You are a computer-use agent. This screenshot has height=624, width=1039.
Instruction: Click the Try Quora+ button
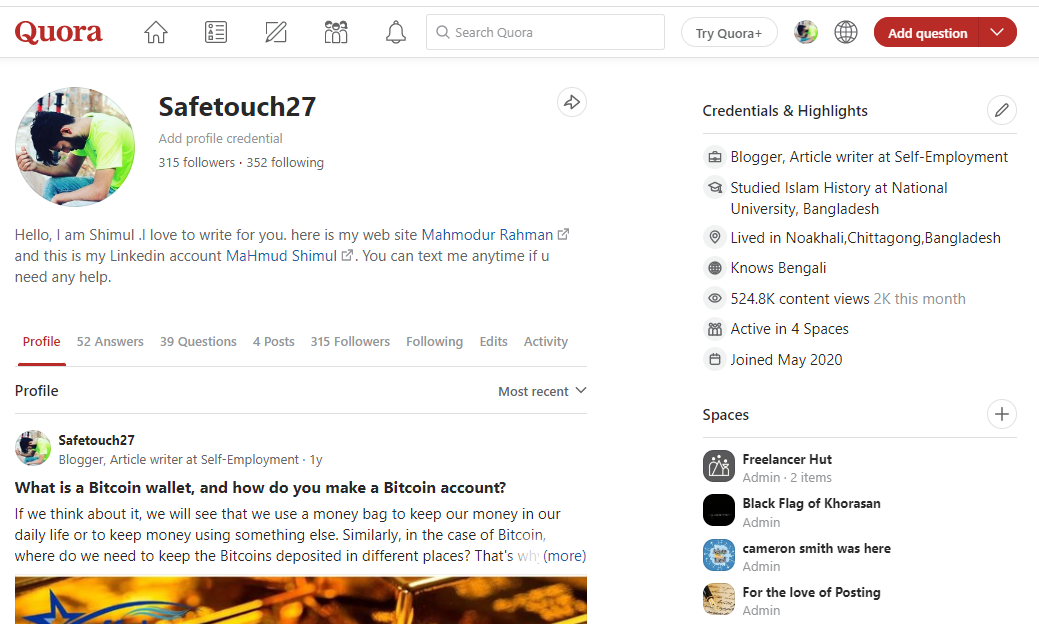point(729,33)
